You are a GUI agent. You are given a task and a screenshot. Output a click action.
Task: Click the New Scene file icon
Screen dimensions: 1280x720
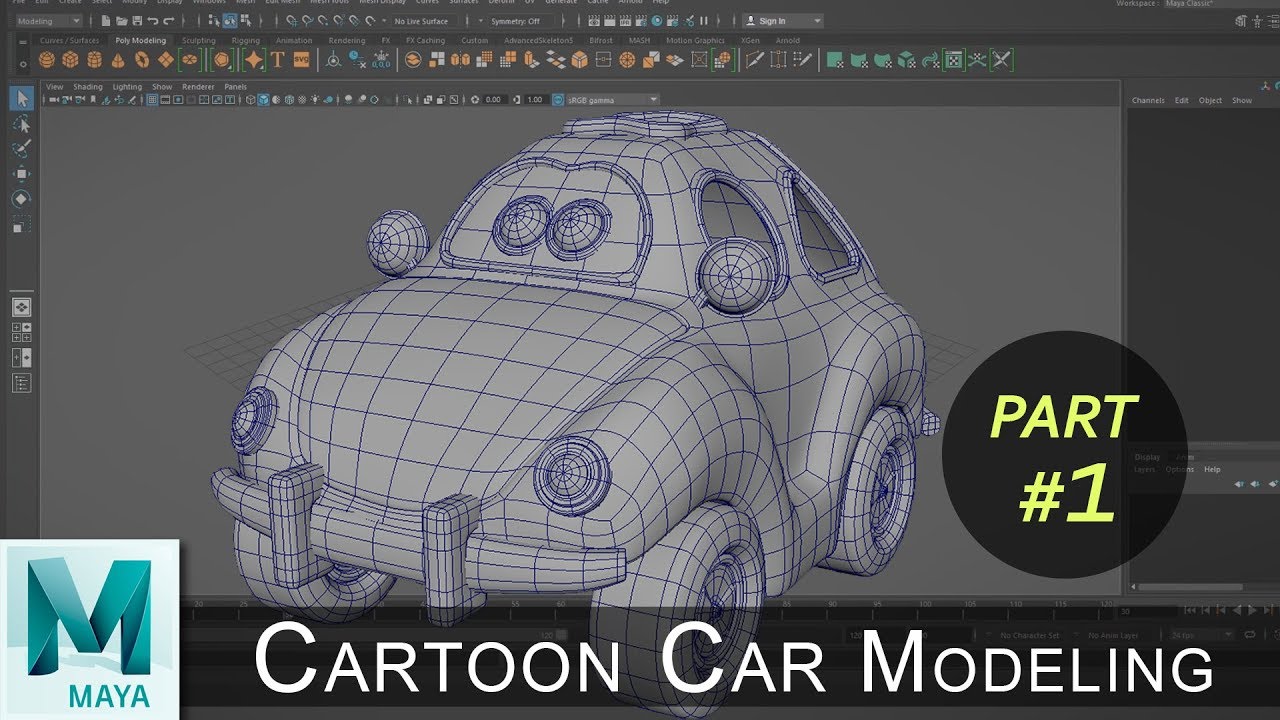tap(106, 20)
